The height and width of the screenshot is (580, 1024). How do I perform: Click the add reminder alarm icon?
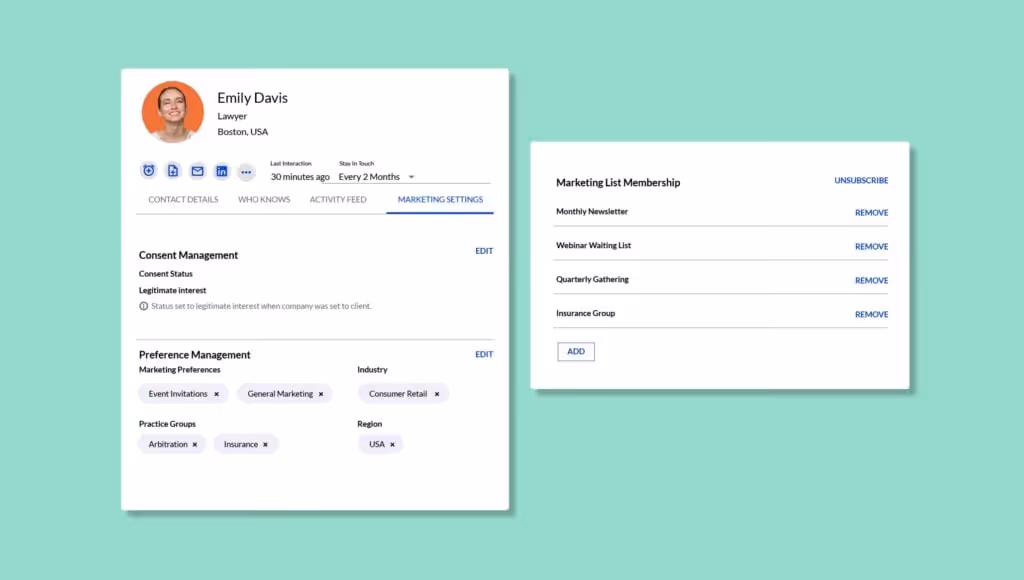[149, 170]
